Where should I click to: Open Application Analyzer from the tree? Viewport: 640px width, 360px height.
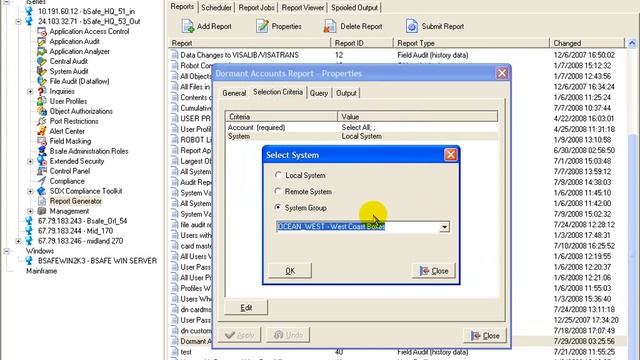point(79,51)
